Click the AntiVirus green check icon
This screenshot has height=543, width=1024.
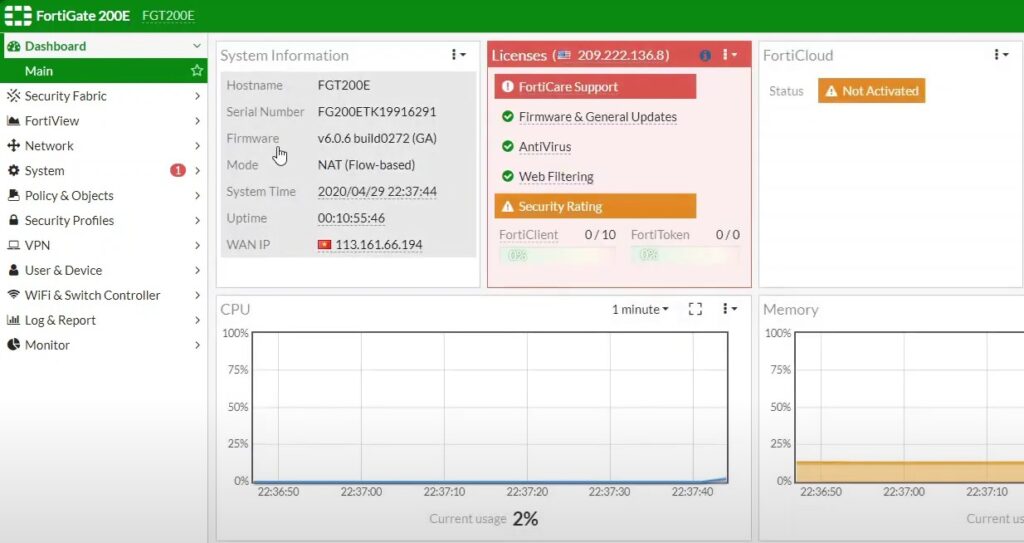click(x=507, y=146)
